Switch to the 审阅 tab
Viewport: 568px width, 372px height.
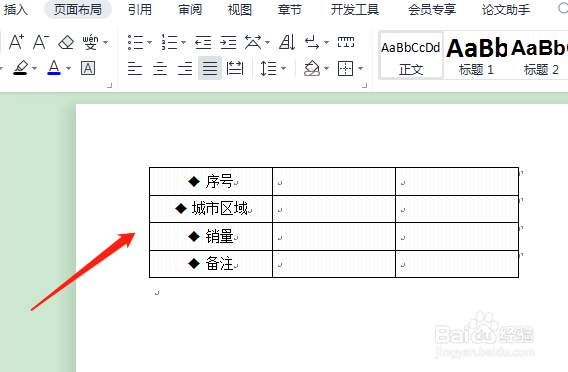coord(190,10)
